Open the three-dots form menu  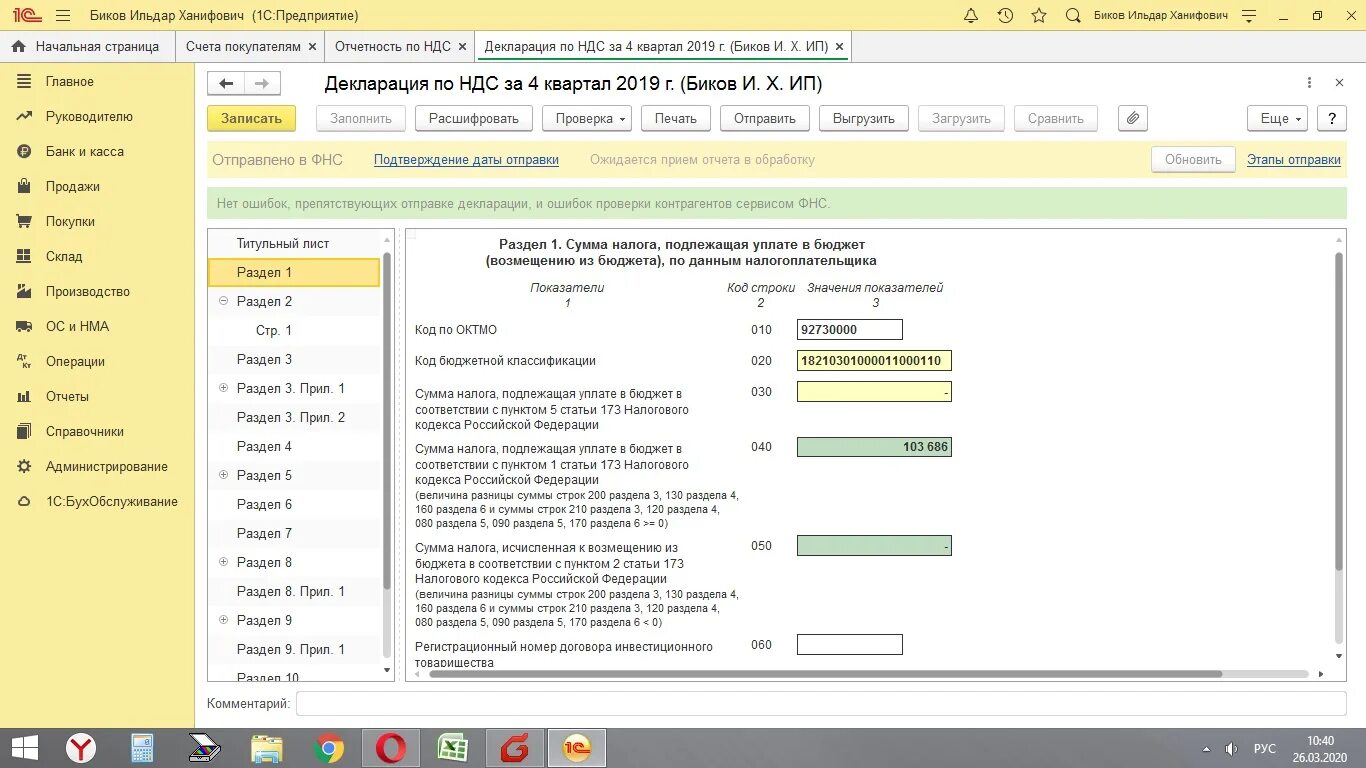coord(1310,83)
